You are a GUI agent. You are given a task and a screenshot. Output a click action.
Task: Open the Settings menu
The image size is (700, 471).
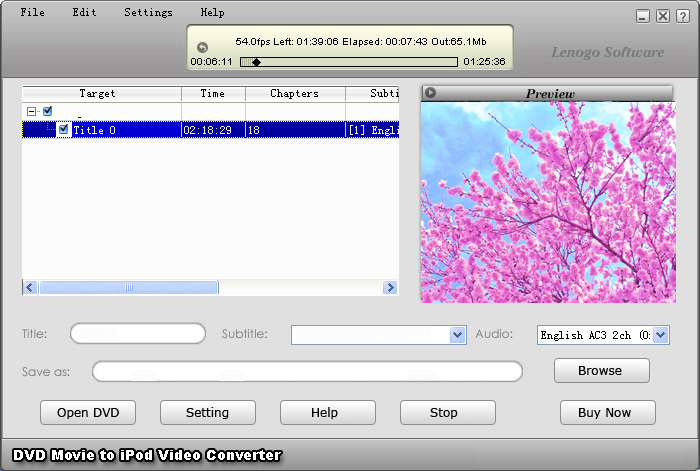pos(148,13)
